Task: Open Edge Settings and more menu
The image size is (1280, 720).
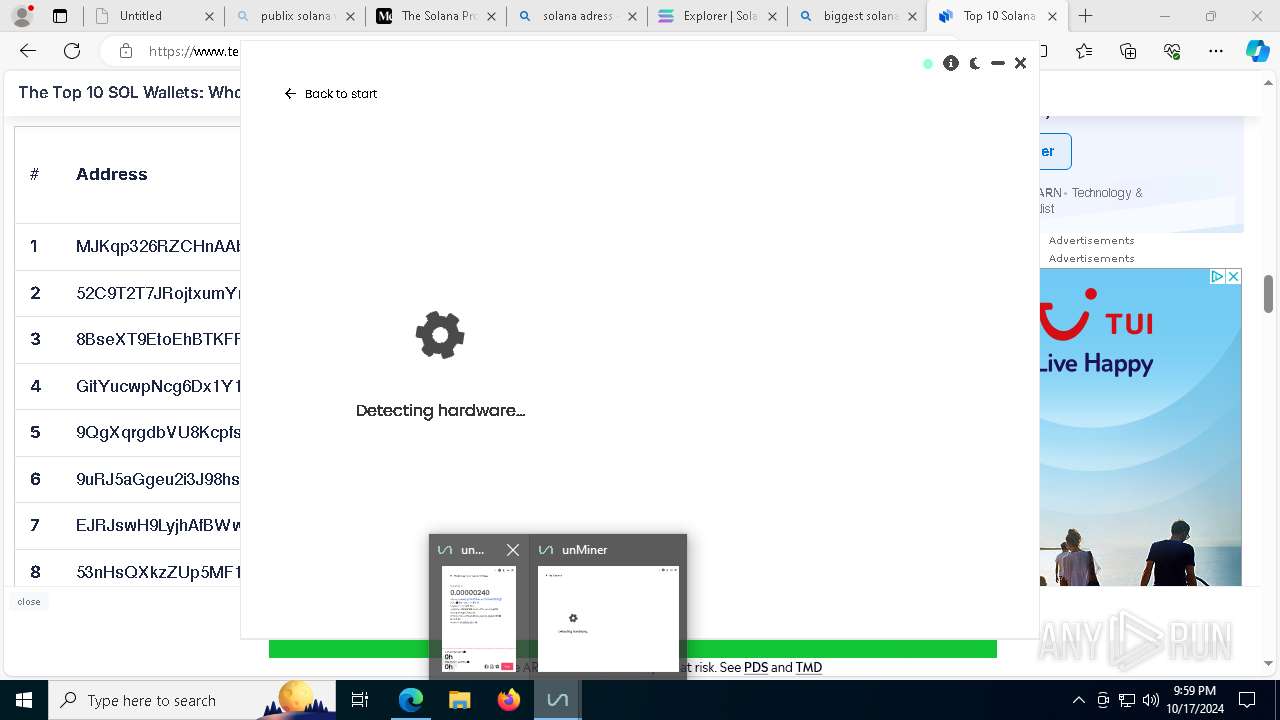Action: tap(1215, 51)
